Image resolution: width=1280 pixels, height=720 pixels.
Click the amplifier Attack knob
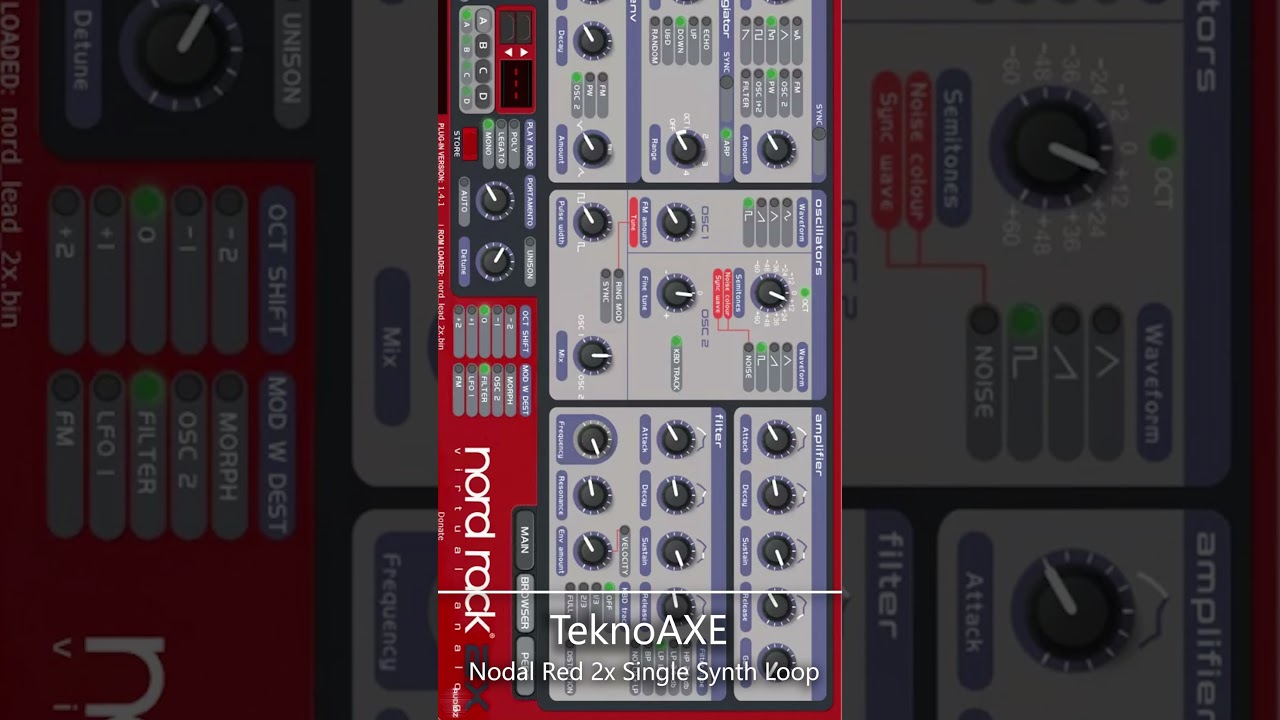[776, 438]
